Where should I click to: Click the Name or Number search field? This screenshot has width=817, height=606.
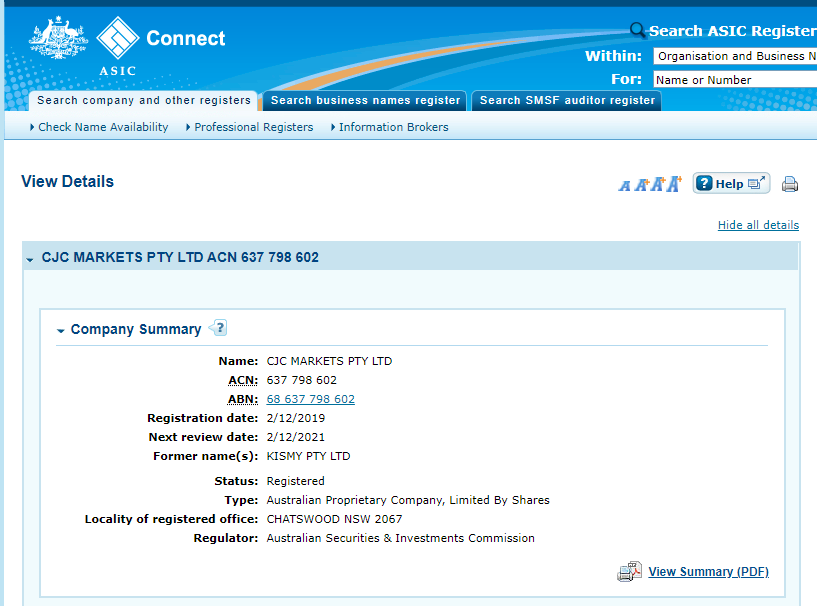coord(735,80)
